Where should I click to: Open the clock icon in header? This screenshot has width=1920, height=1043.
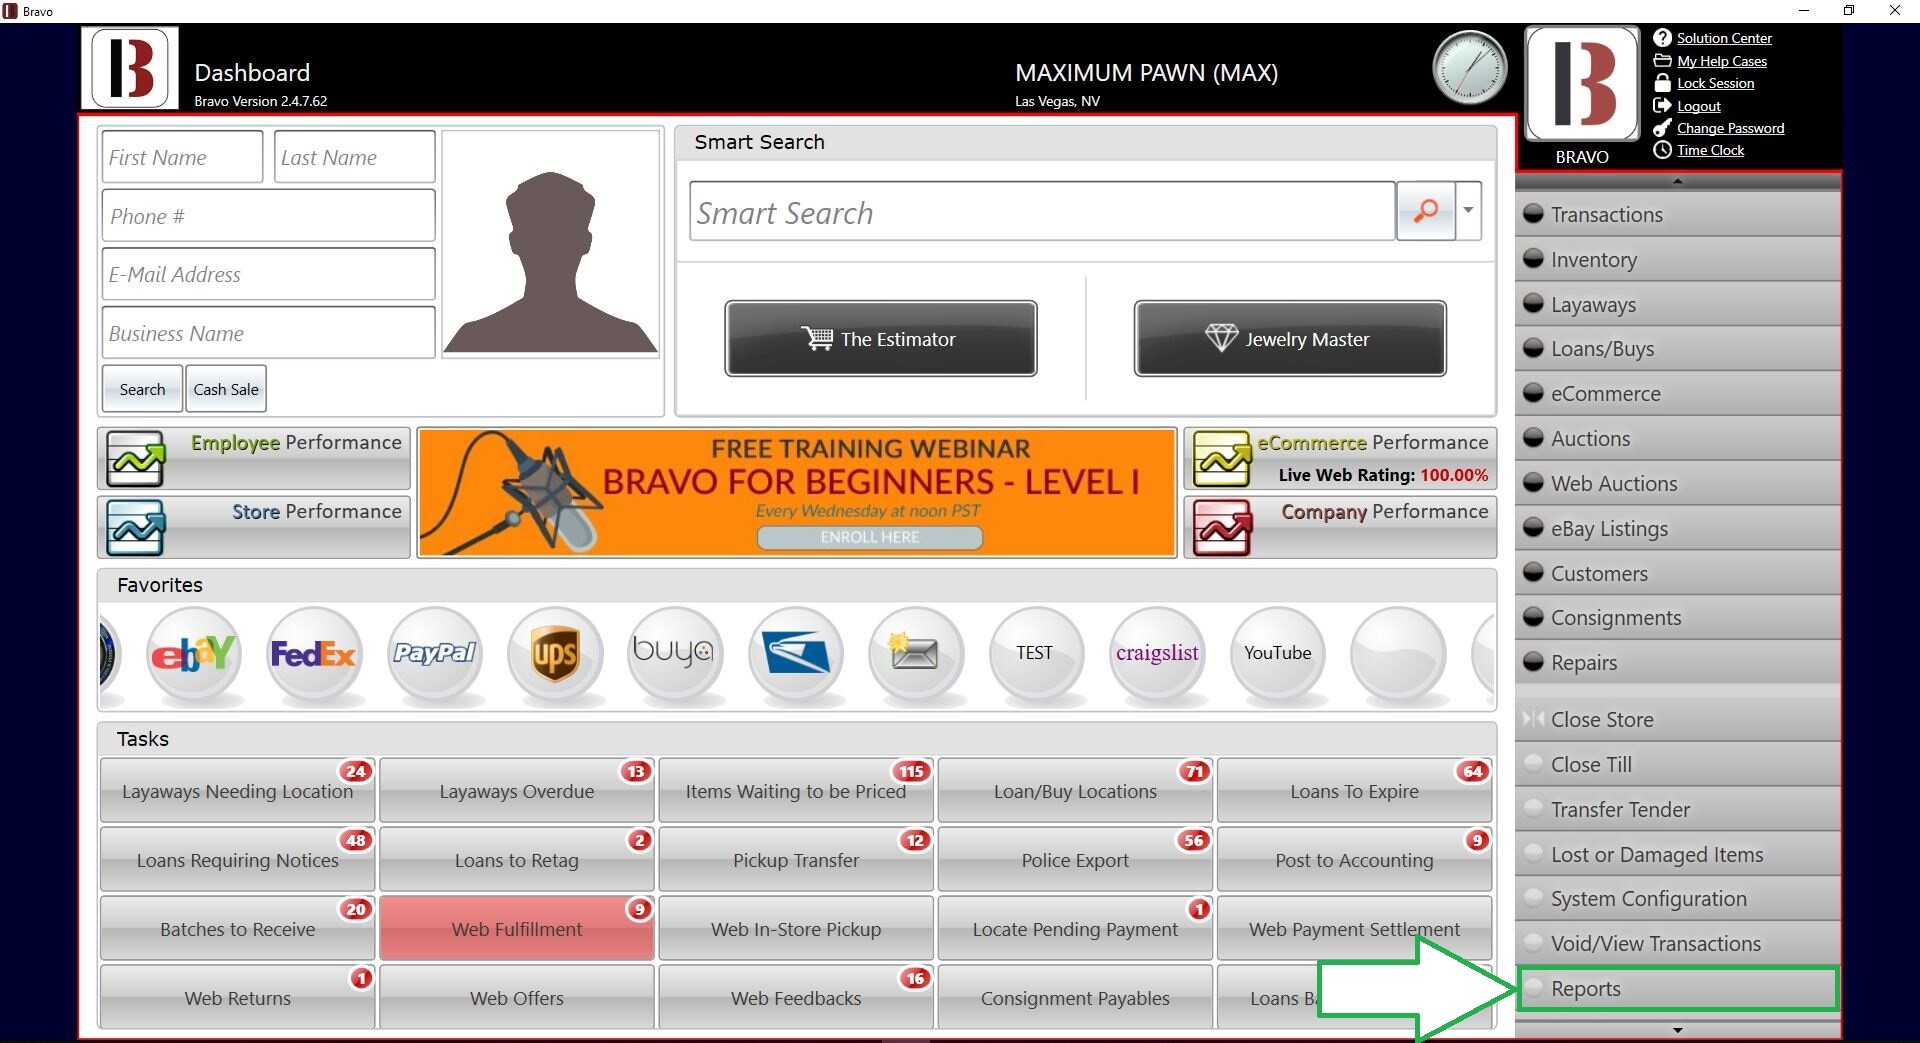[x=1469, y=68]
